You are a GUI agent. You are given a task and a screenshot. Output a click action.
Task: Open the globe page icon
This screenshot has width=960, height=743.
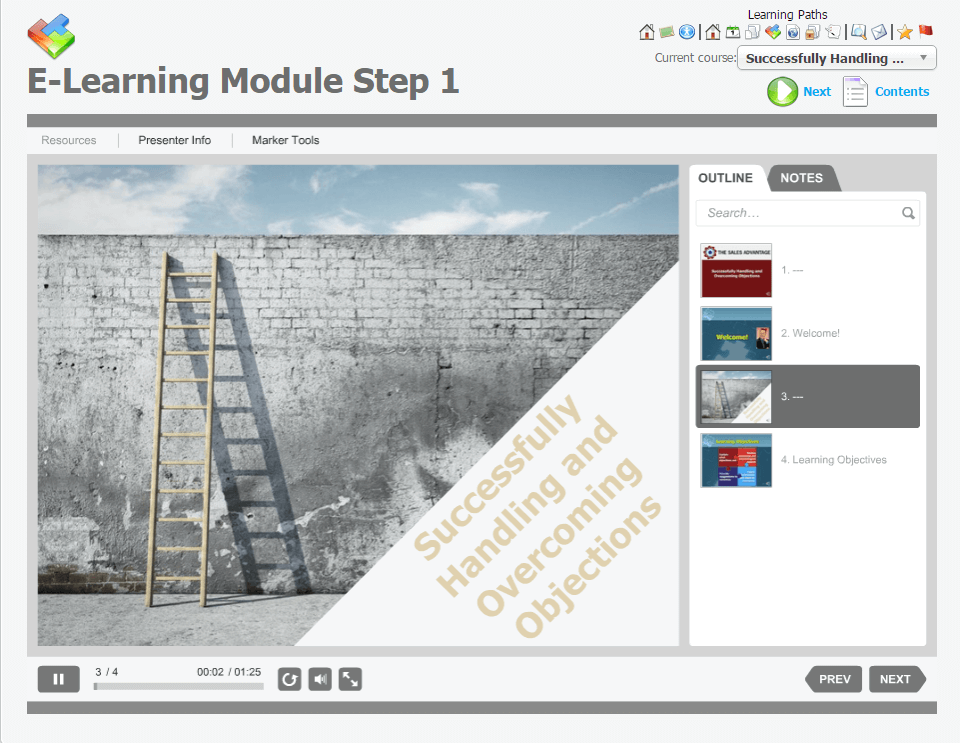click(x=793, y=32)
